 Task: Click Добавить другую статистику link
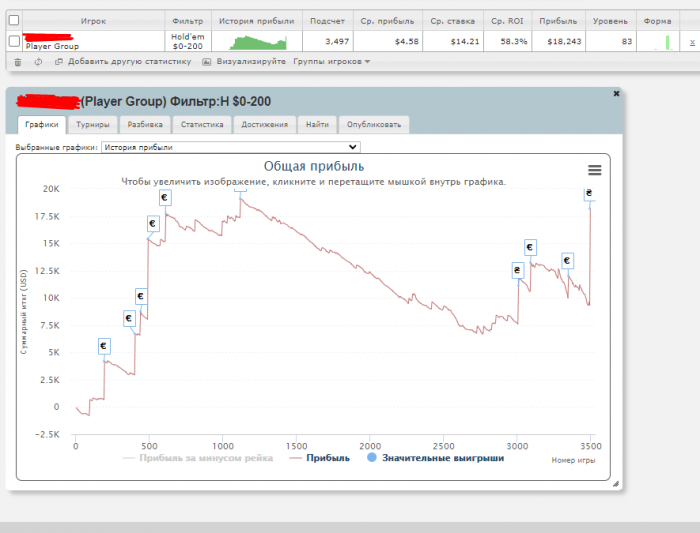click(129, 62)
